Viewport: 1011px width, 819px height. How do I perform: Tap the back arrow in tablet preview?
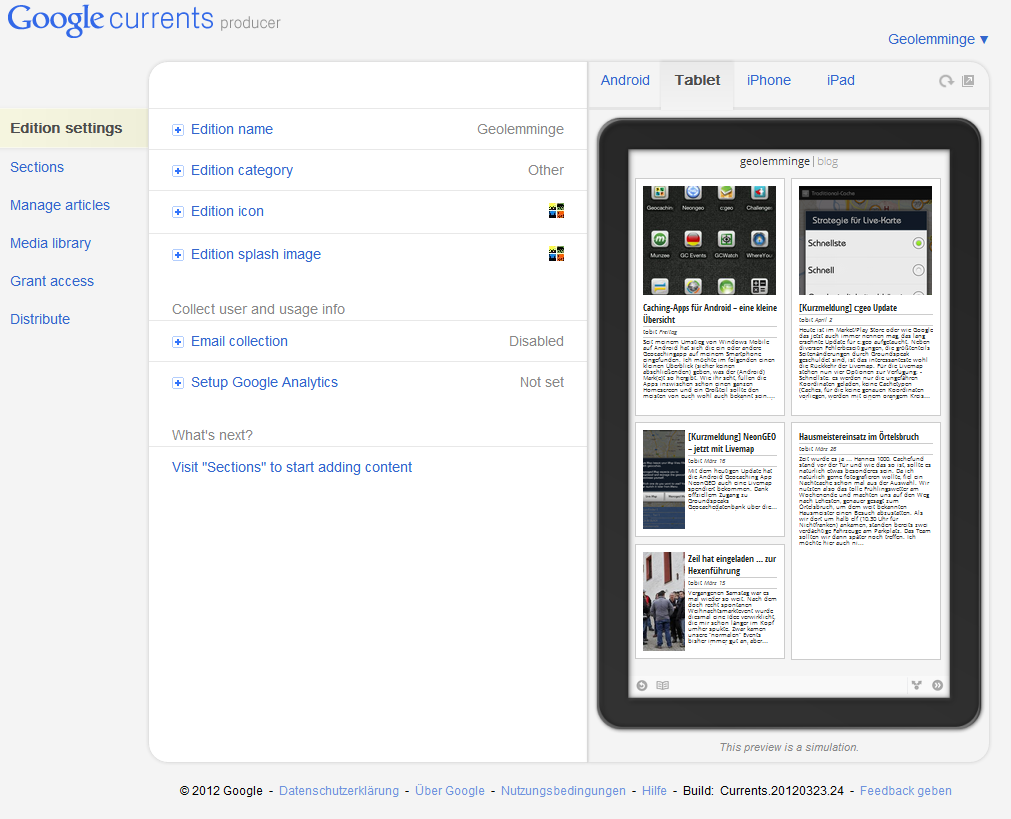[x=642, y=686]
